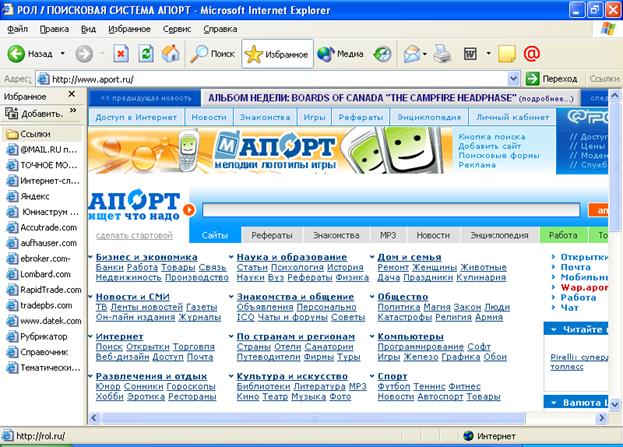Click orange arrow icon beside Апорт logo
623x447 pixels.
coord(189,210)
